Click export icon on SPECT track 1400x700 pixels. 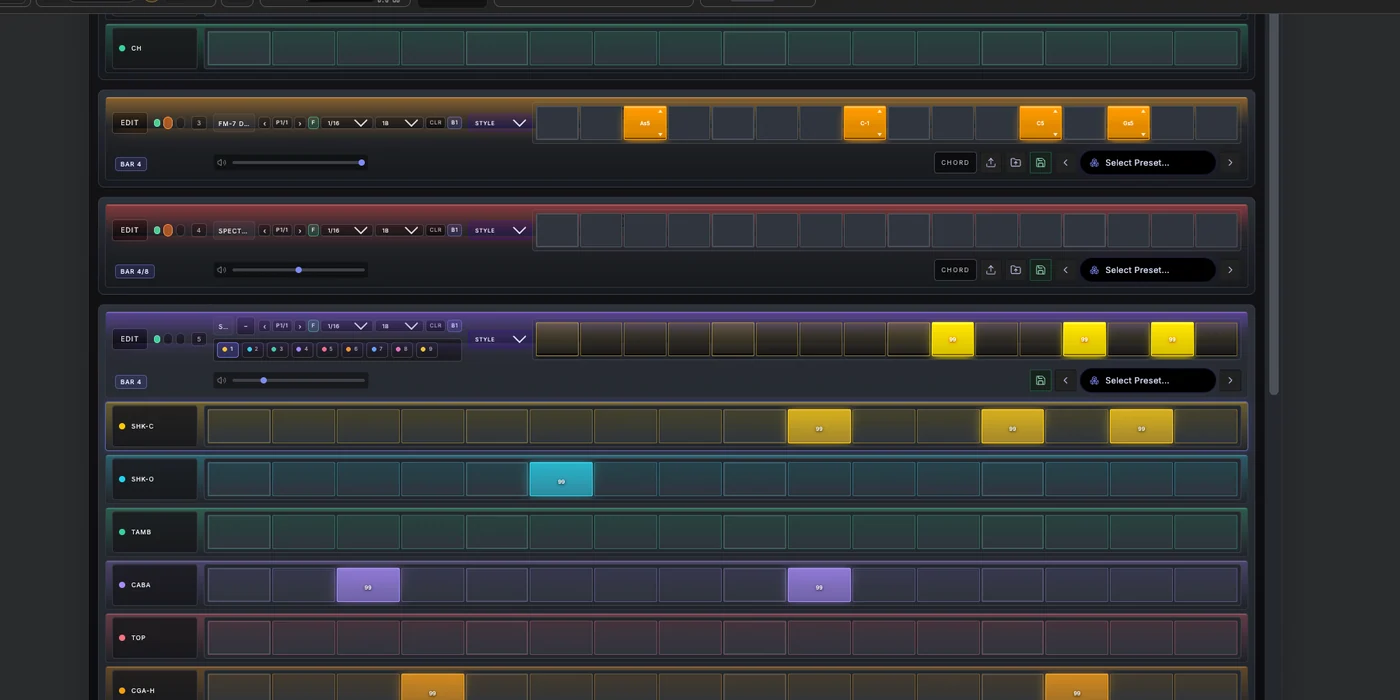[x=991, y=270]
